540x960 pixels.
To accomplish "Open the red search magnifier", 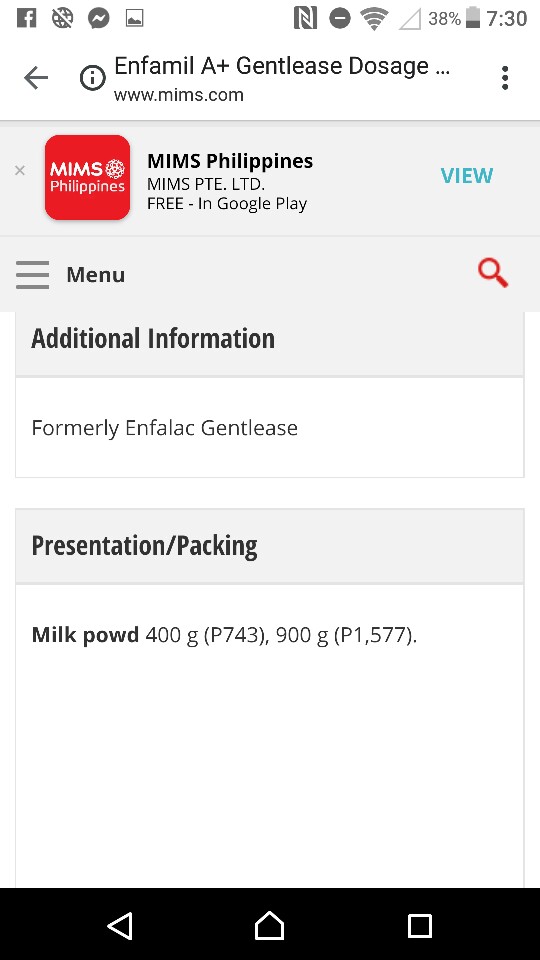I will pyautogui.click(x=493, y=272).
